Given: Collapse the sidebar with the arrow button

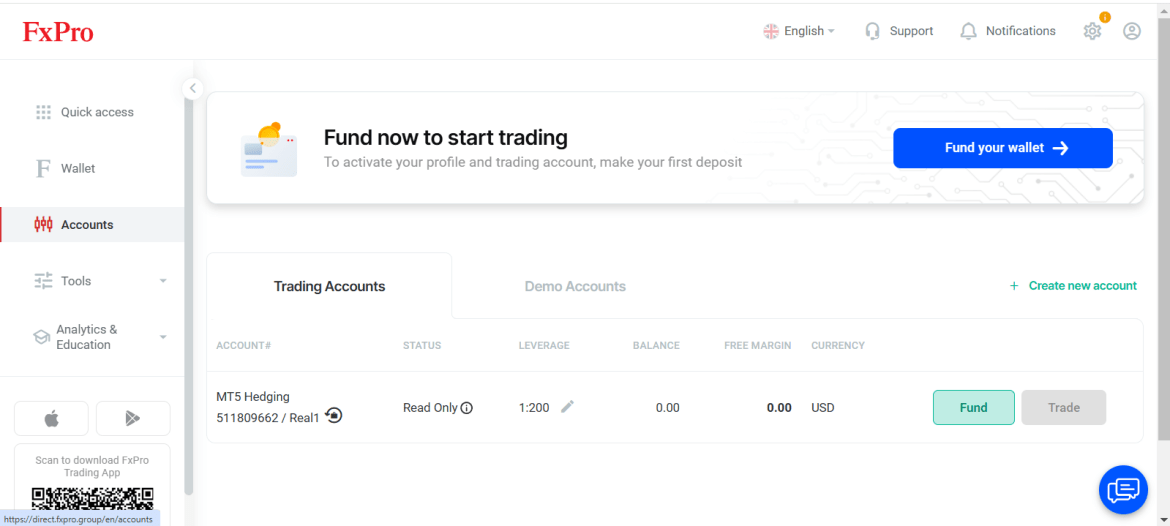Looking at the screenshot, I should (x=193, y=88).
